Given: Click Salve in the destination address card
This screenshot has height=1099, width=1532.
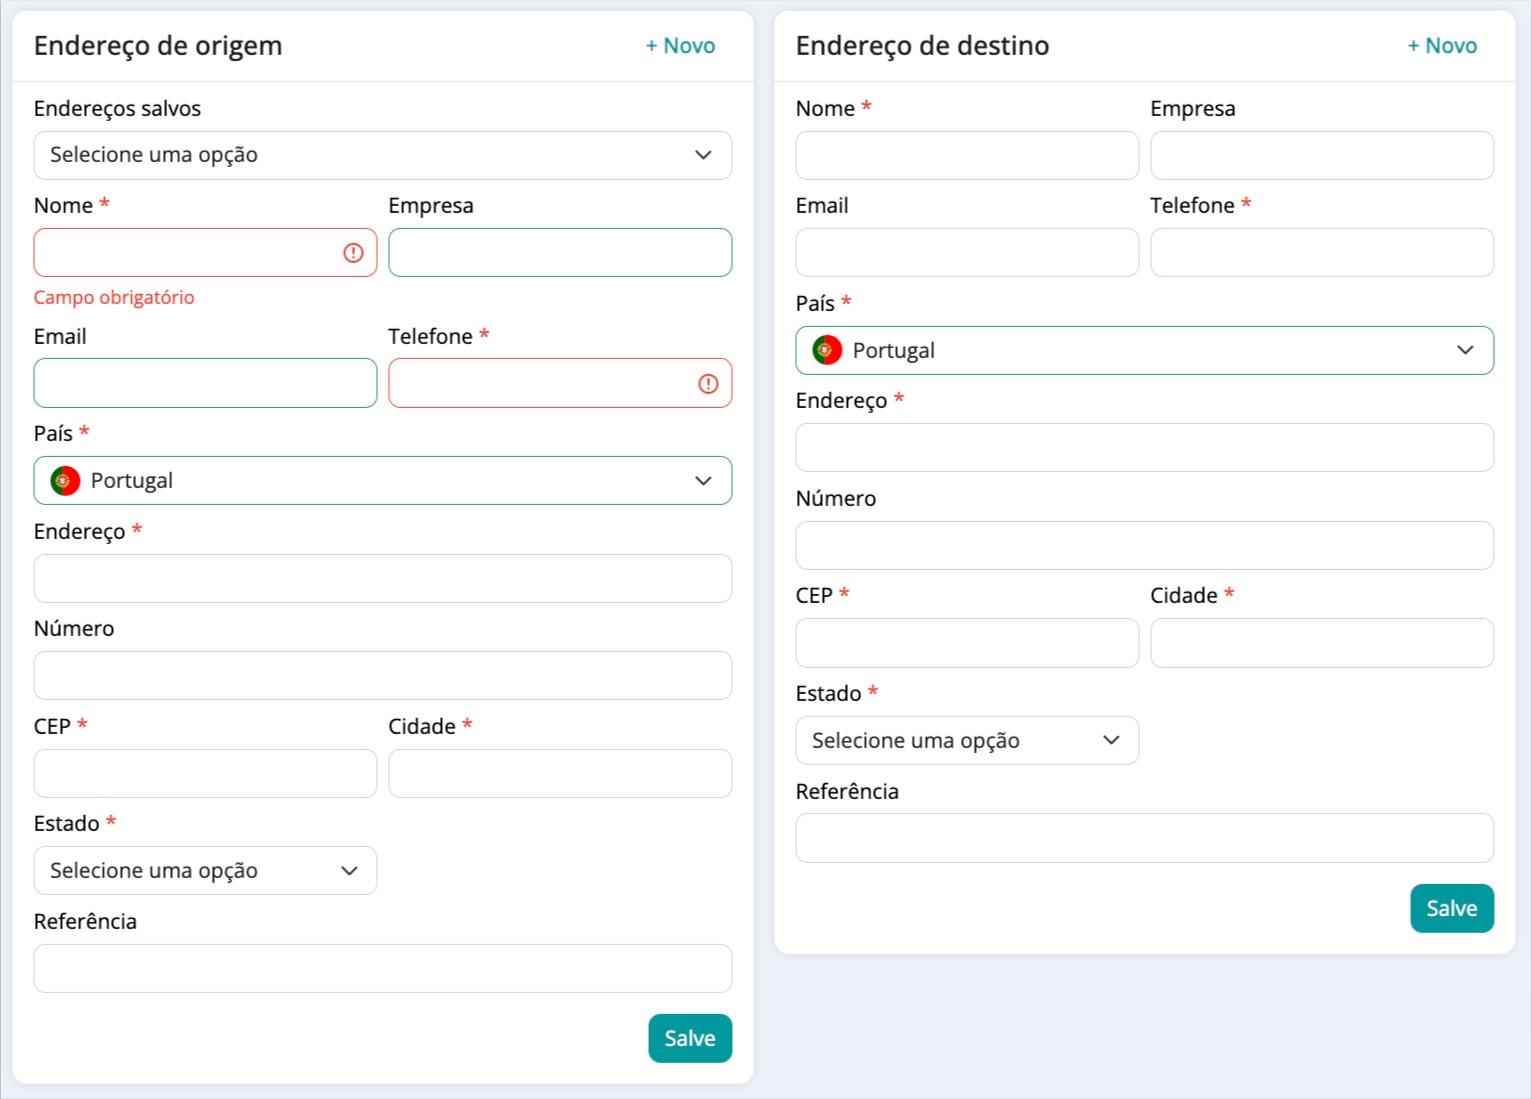Looking at the screenshot, I should (x=1452, y=908).
